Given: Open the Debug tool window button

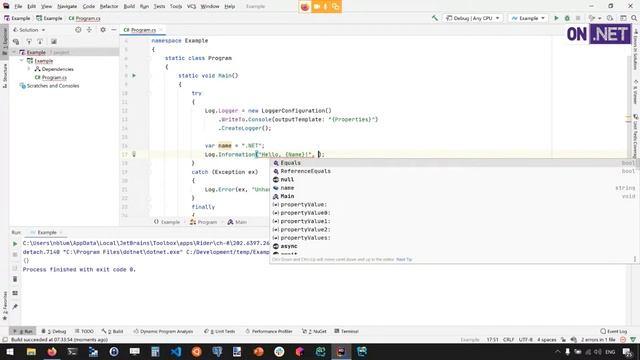Looking at the screenshot, I should [x=53, y=331].
